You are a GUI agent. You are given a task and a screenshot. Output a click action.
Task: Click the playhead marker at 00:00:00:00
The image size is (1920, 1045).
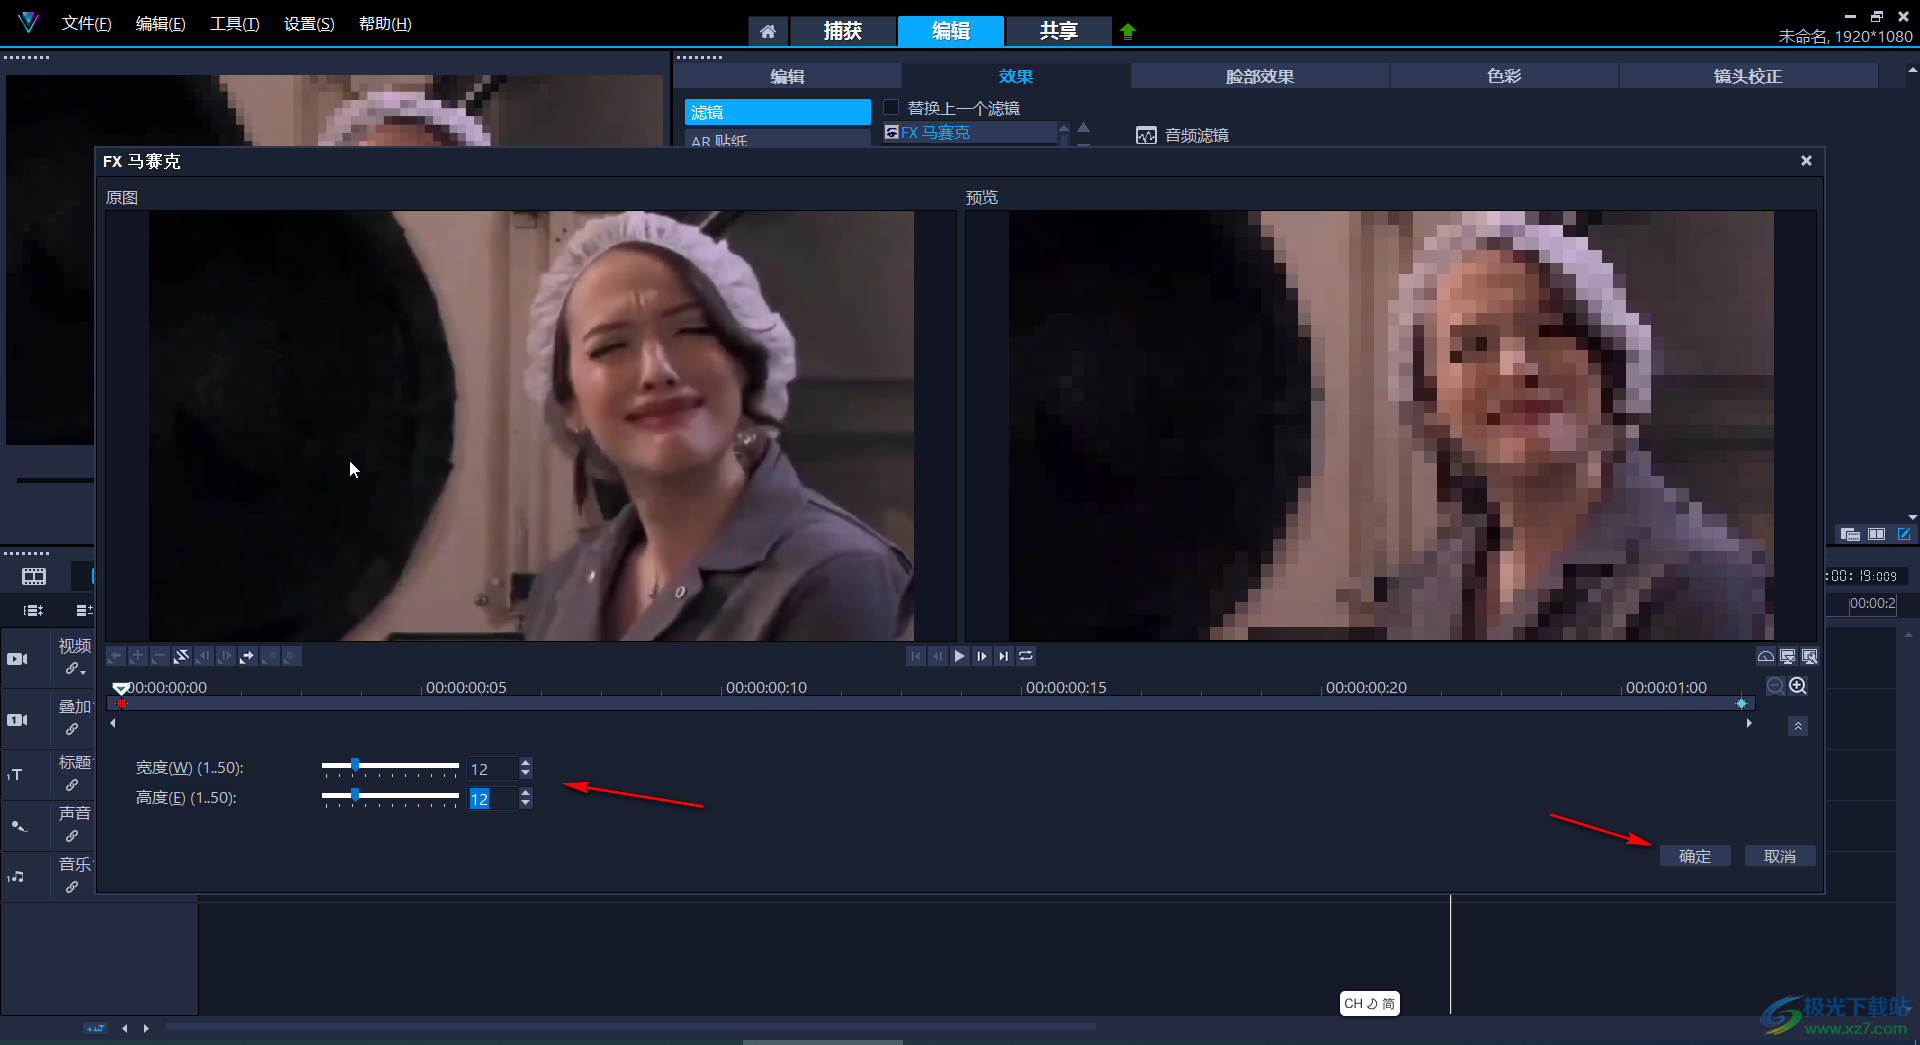point(121,688)
